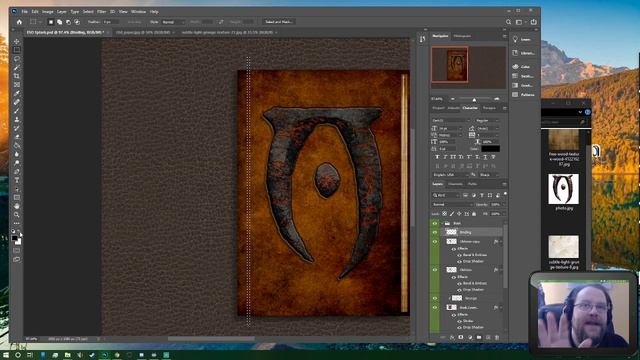Viewport: 640px width, 360px height.
Task: Select the Eraser tool
Action: tap(16, 137)
